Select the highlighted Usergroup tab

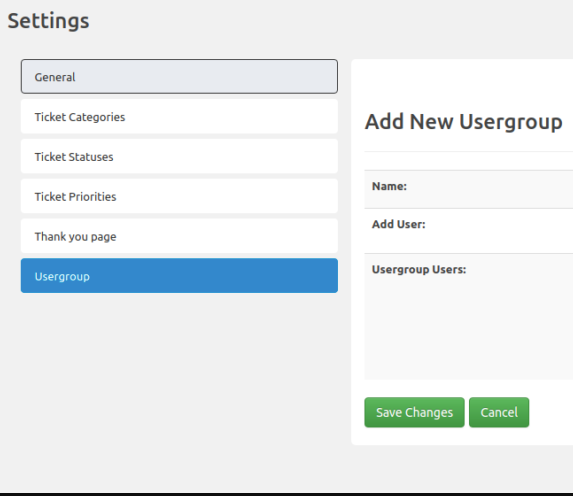(179, 276)
